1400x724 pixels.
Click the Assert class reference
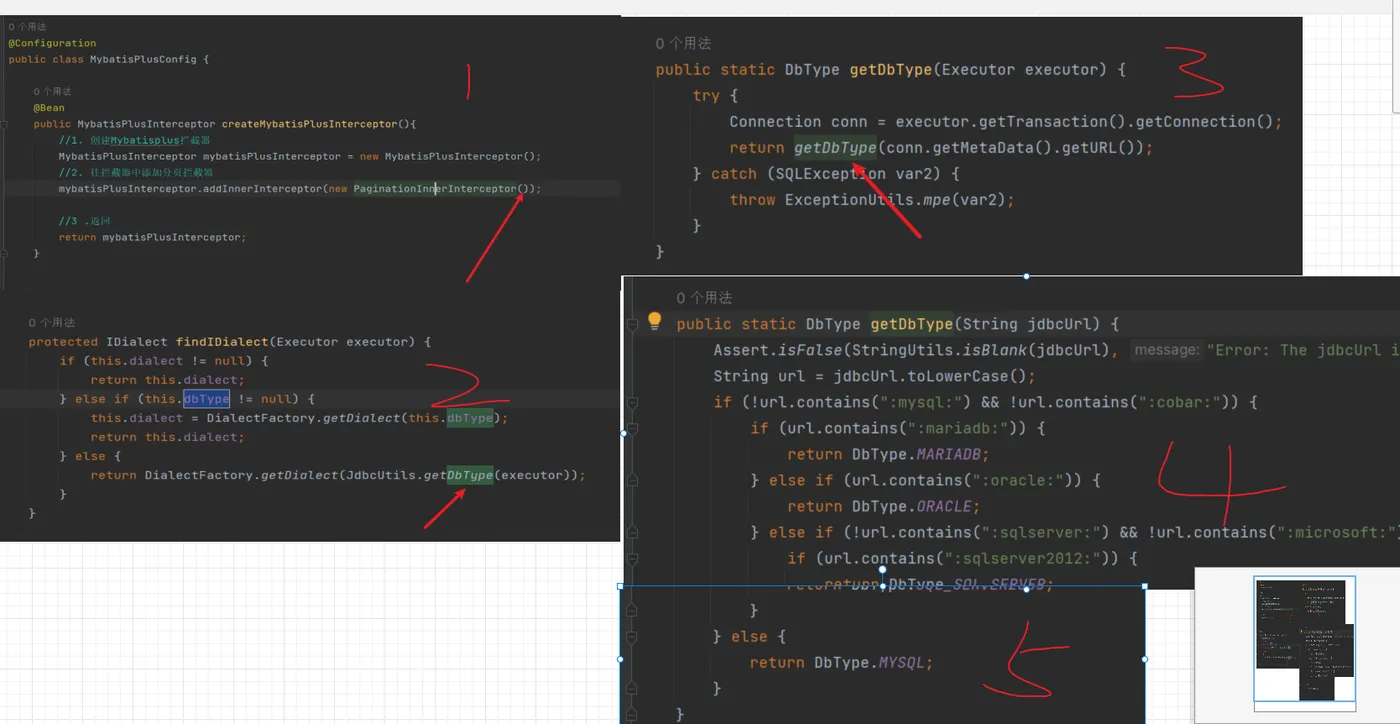point(741,350)
